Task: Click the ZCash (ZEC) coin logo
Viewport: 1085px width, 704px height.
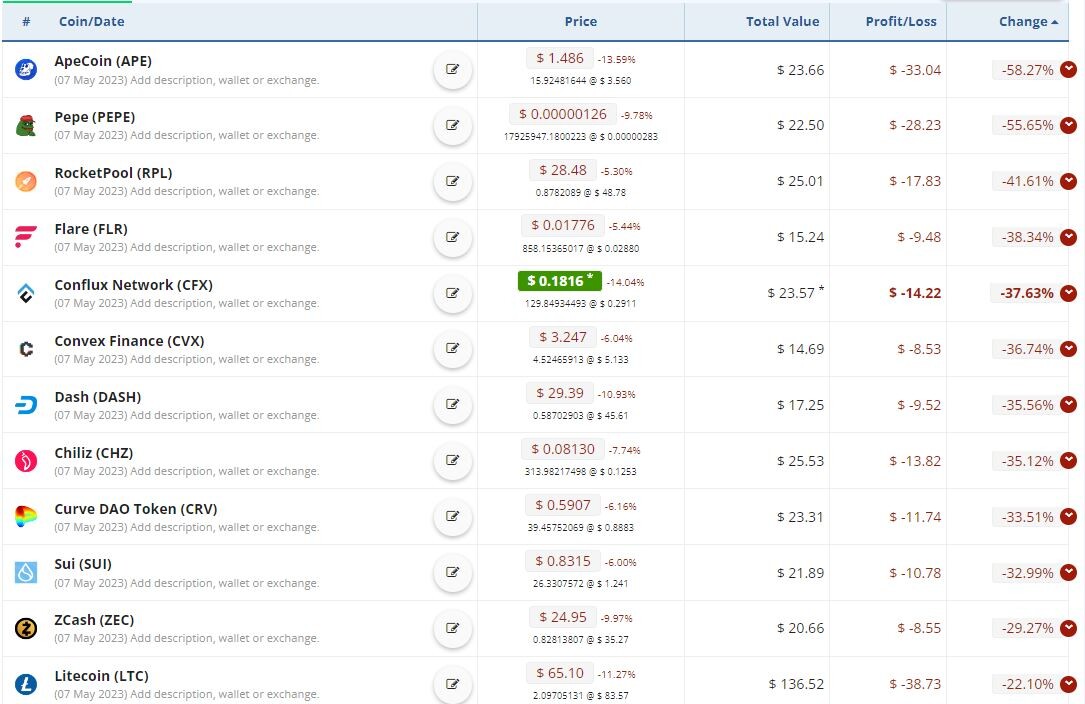Action: pyautogui.click(x=26, y=629)
